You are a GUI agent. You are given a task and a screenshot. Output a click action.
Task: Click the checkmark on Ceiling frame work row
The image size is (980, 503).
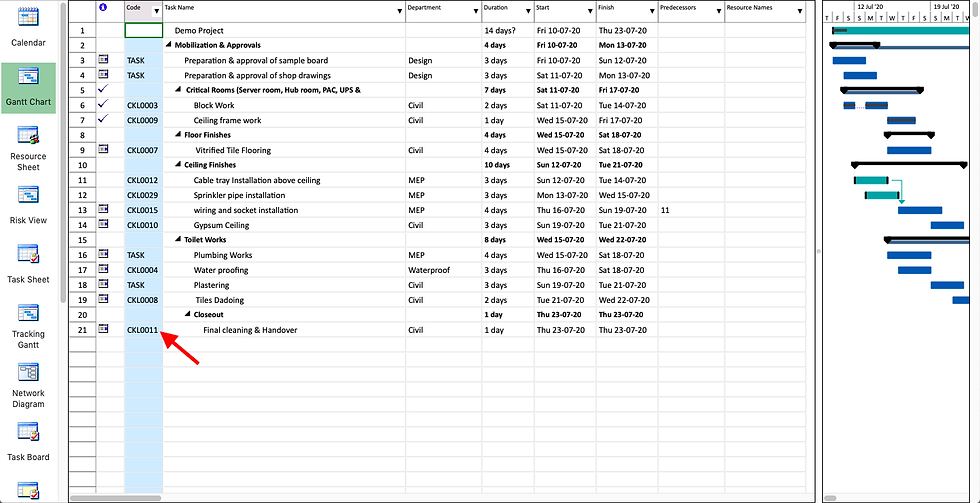[103, 120]
